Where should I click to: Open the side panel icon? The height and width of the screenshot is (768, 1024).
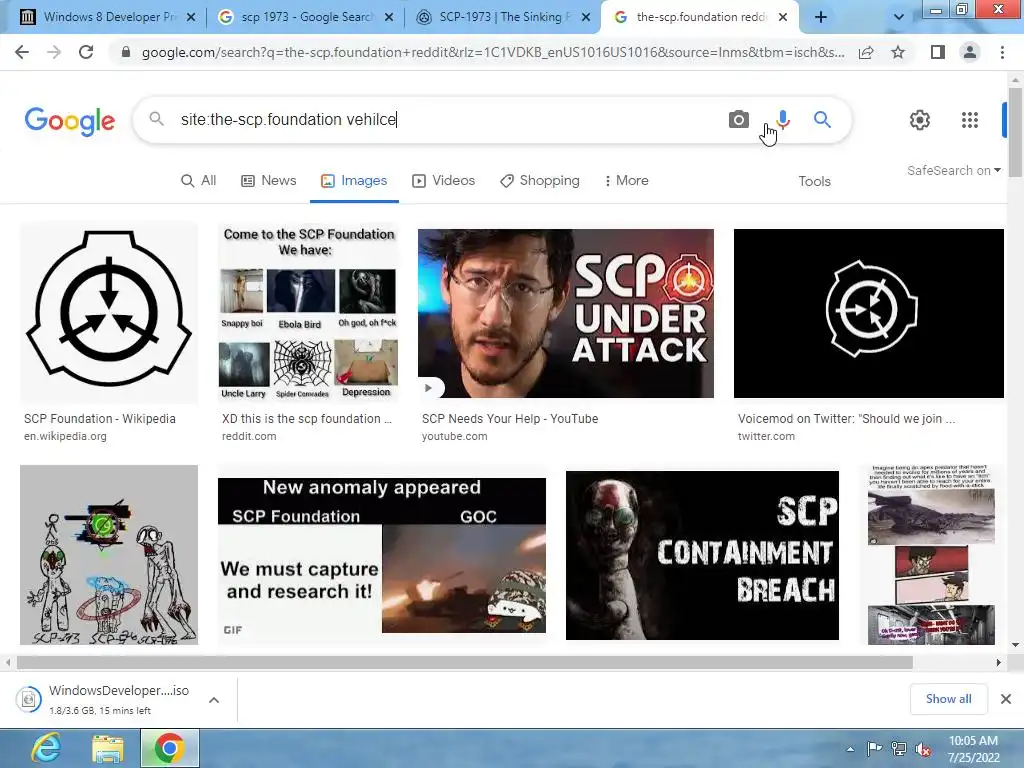938,52
